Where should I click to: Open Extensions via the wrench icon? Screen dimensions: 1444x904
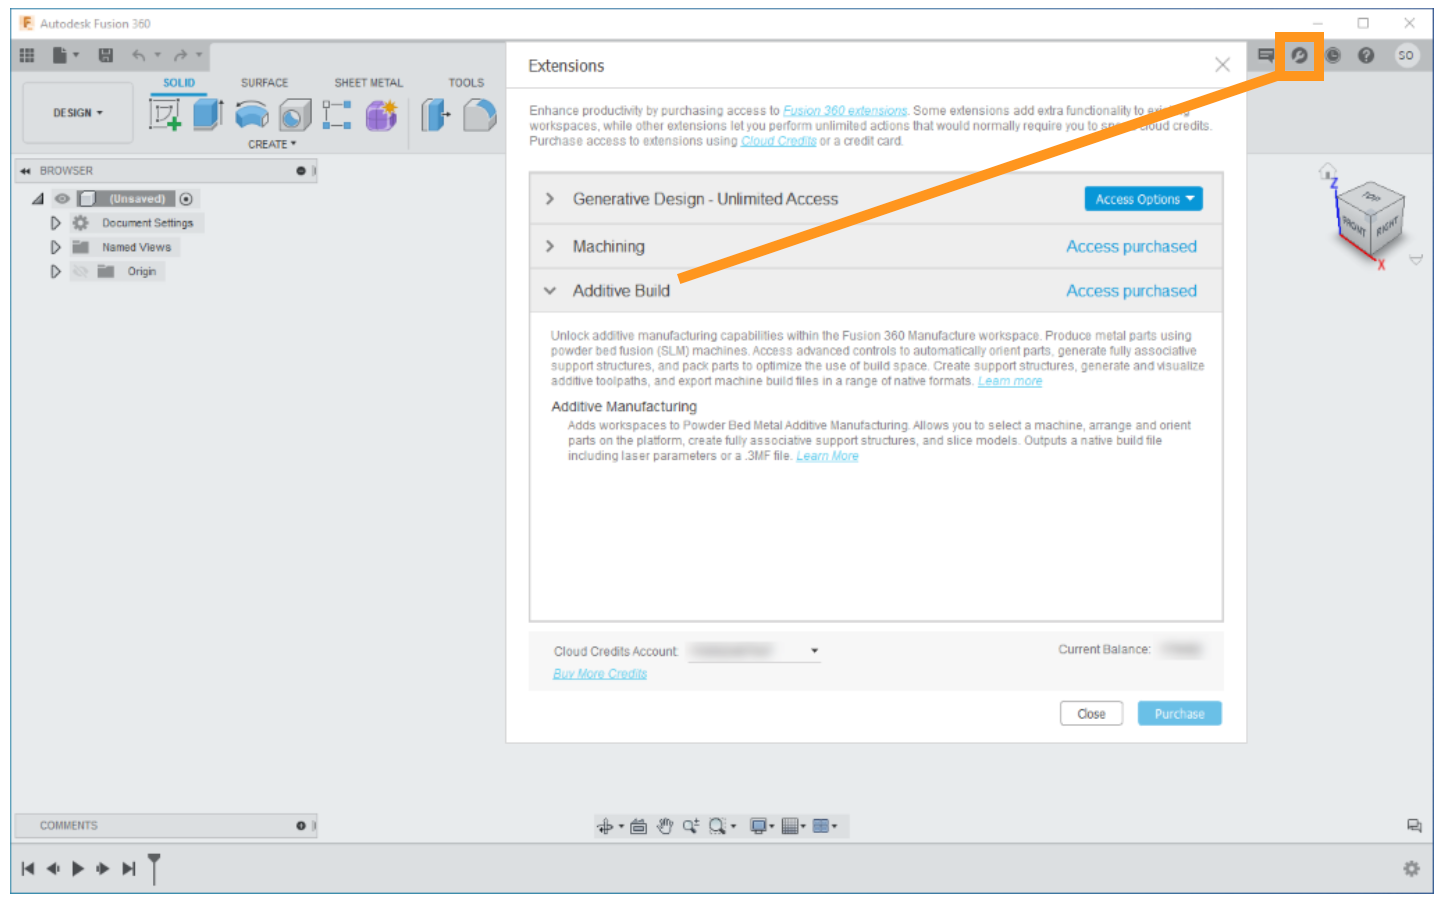1299,56
